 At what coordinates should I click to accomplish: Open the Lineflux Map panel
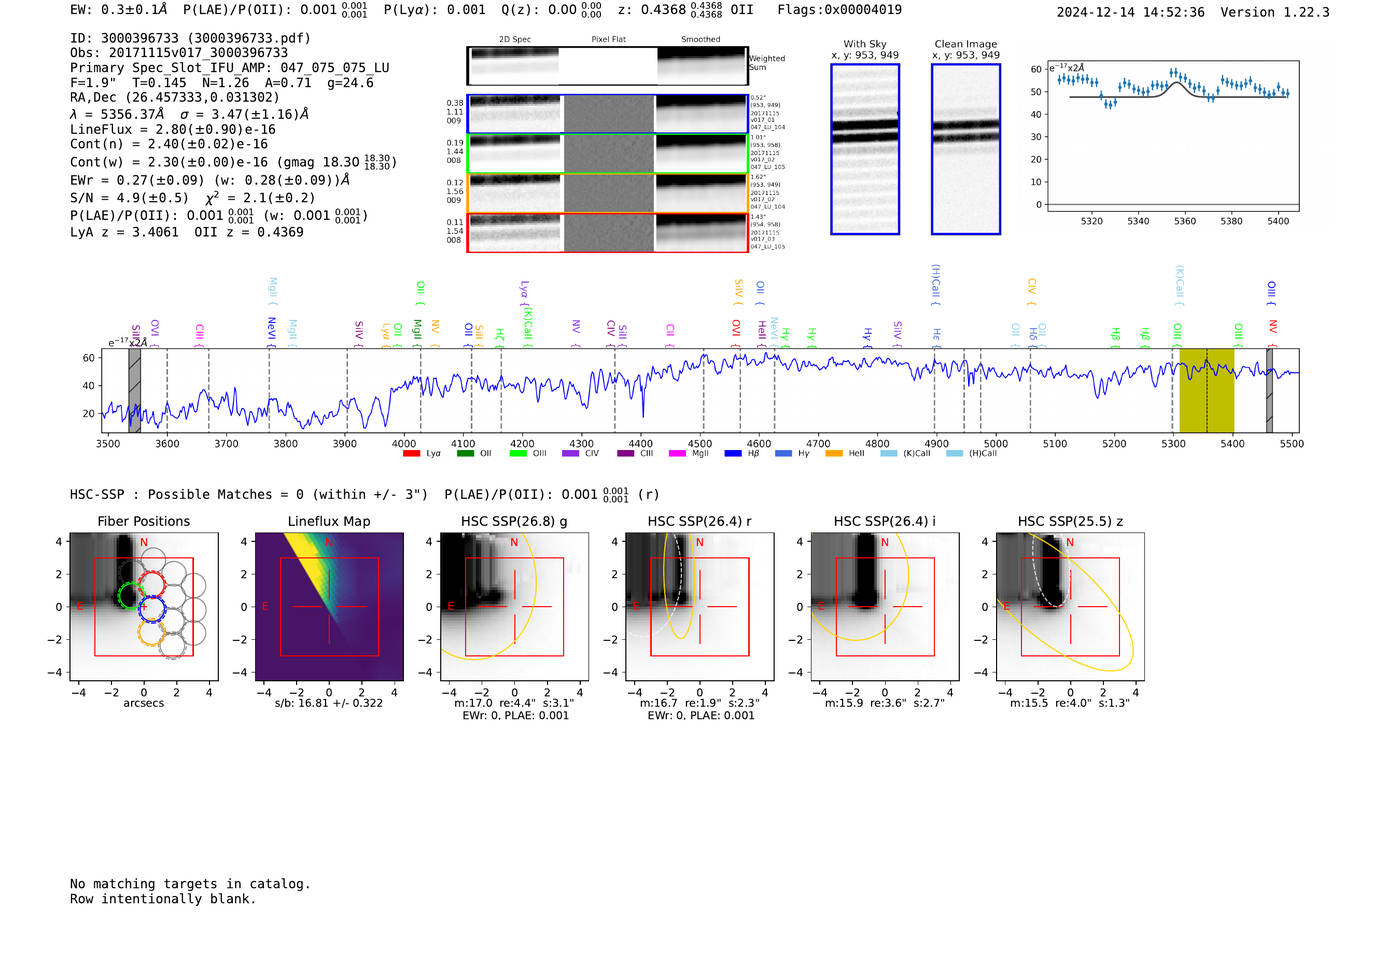(x=329, y=607)
